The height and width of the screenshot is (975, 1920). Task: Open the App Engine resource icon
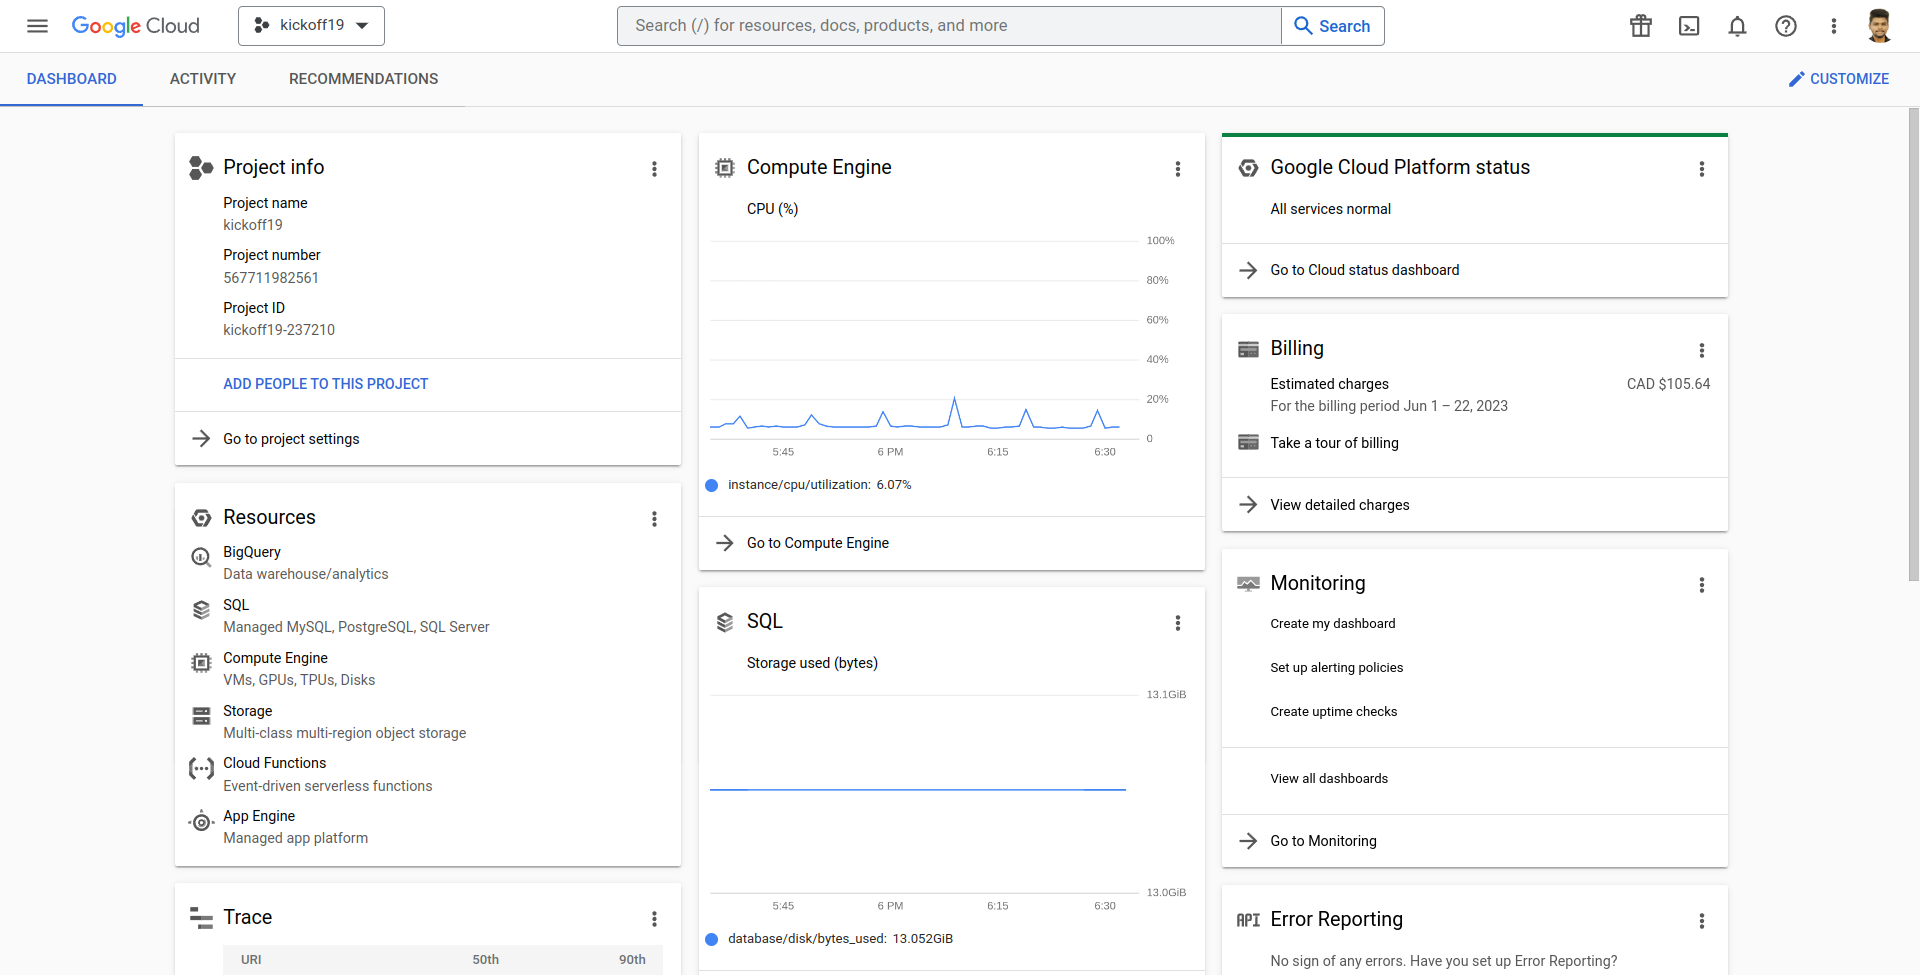pos(201,822)
